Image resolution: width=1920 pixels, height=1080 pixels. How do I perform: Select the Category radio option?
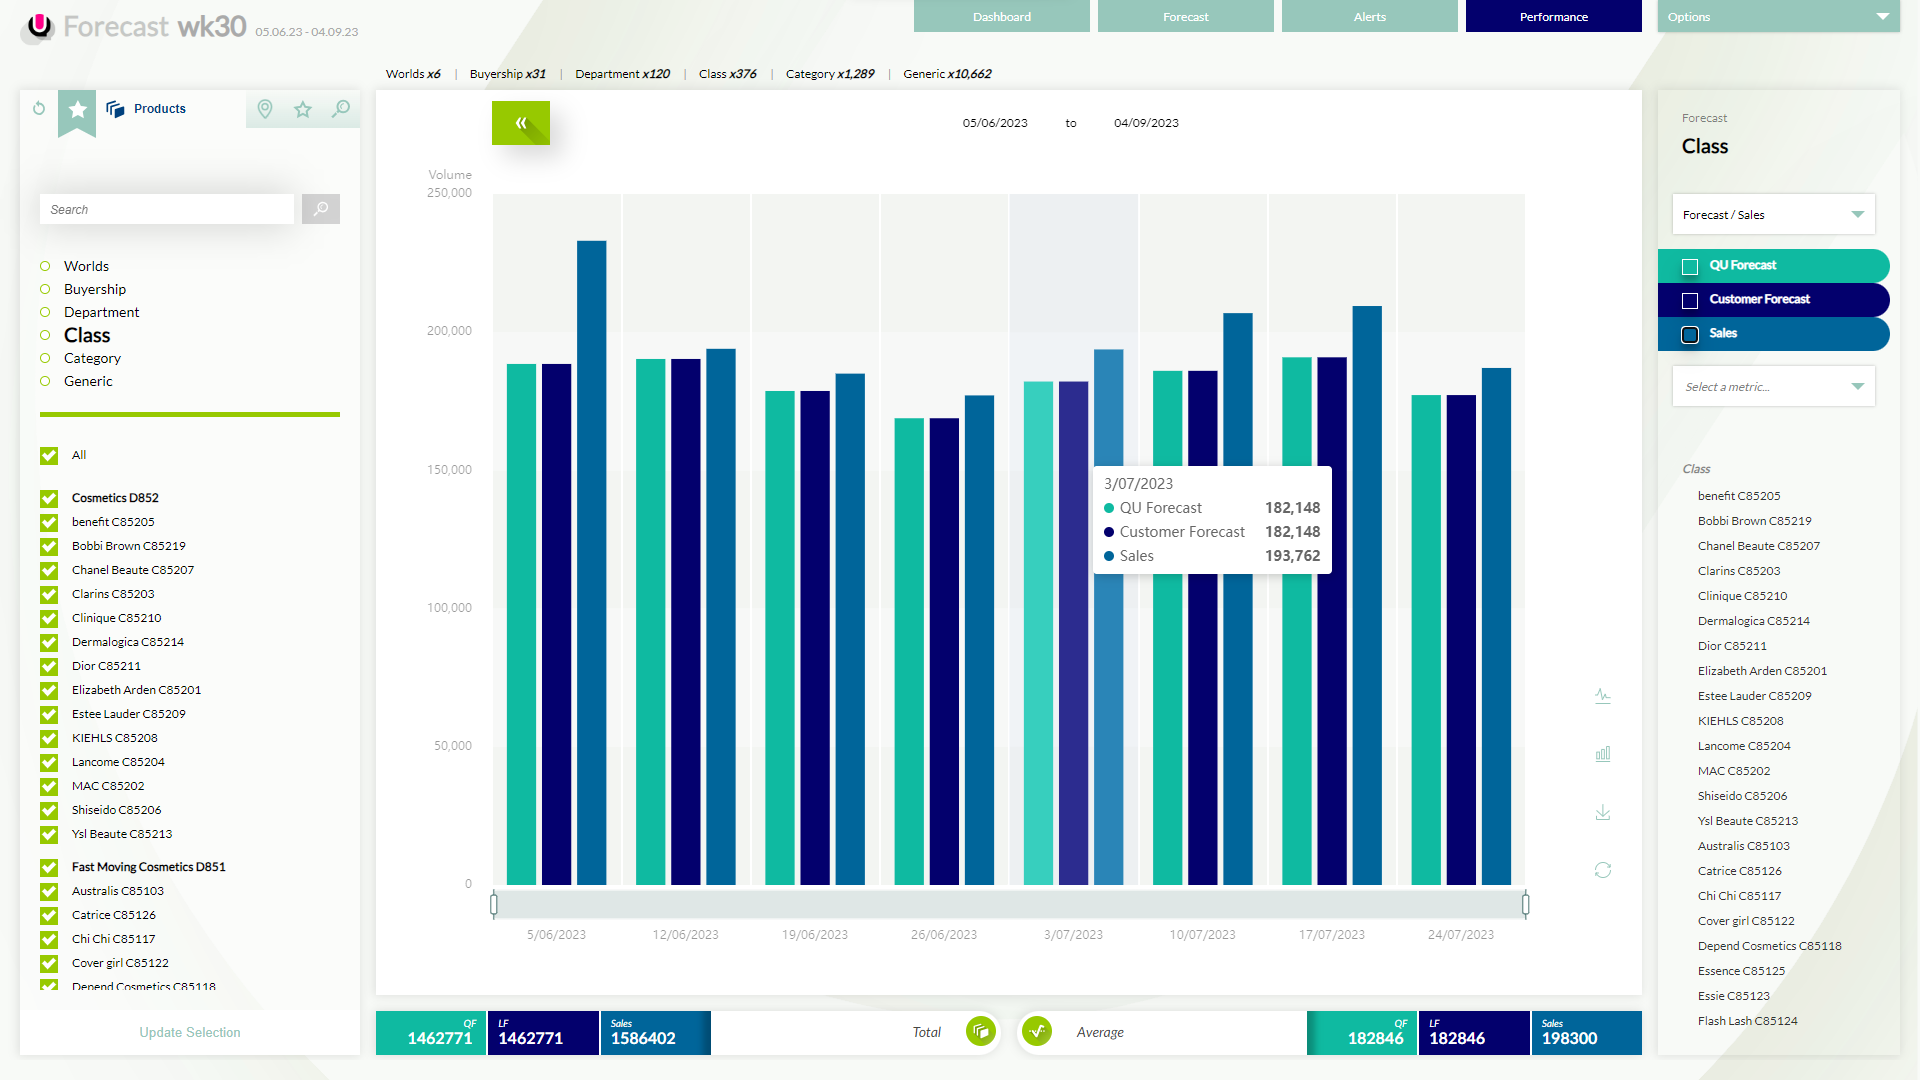click(45, 358)
